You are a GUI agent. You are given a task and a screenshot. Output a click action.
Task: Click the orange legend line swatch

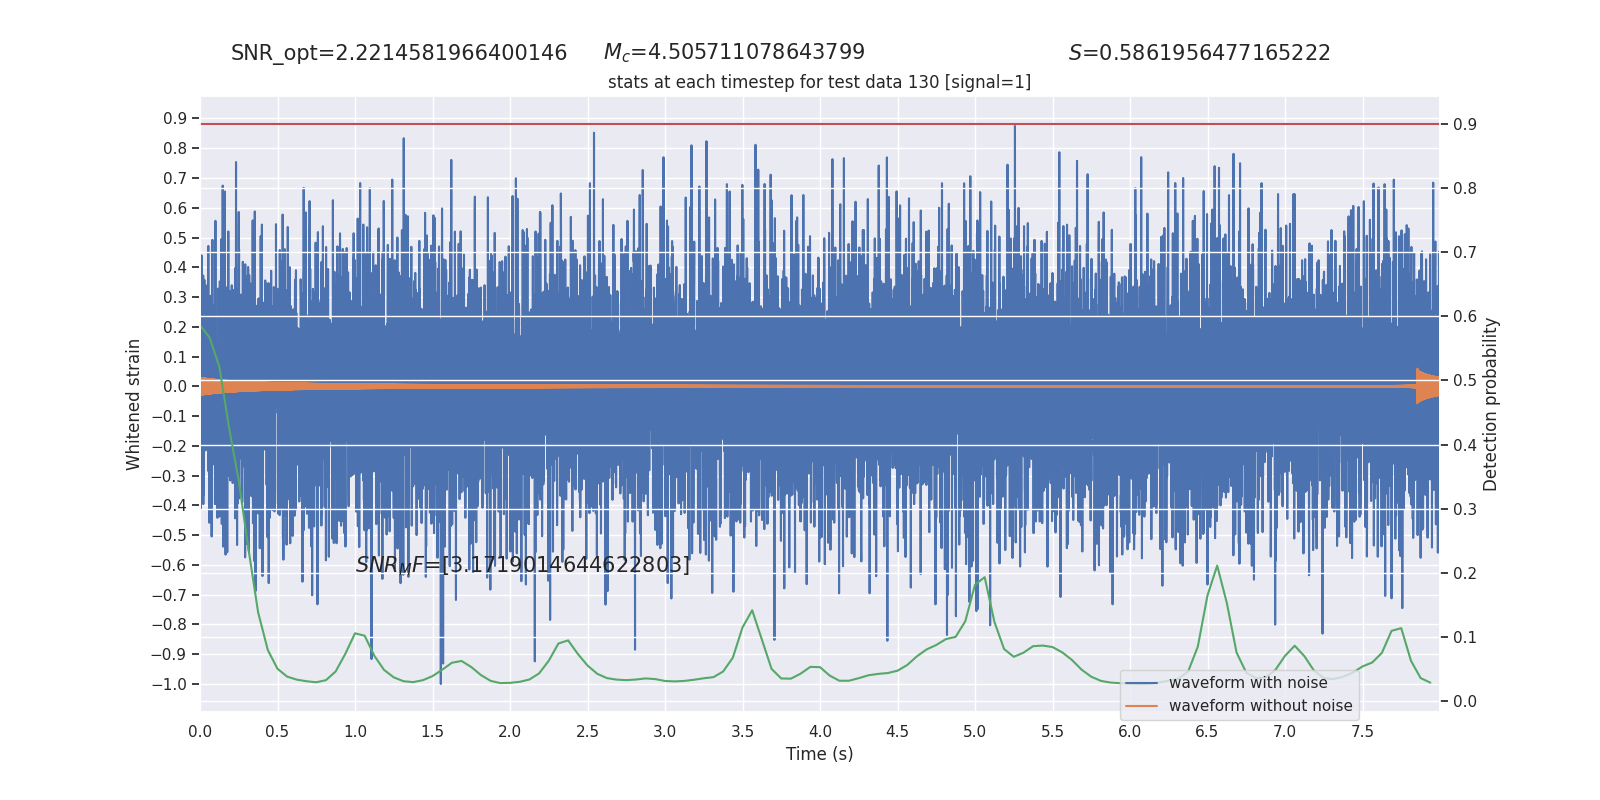pos(1142,706)
